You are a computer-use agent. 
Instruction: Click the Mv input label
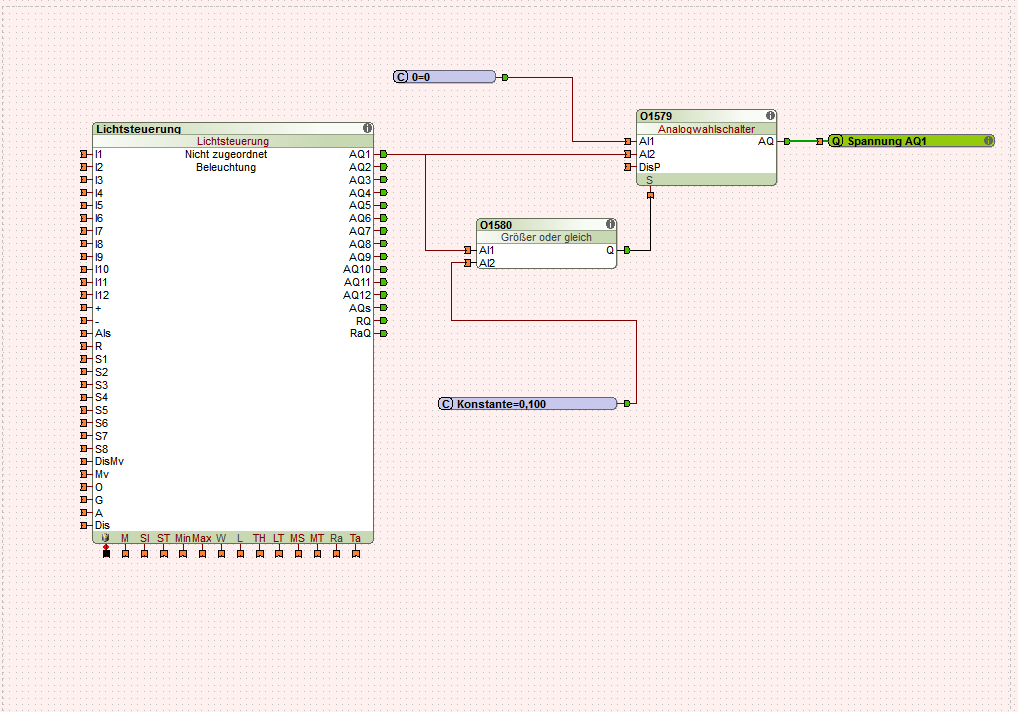coord(102,474)
